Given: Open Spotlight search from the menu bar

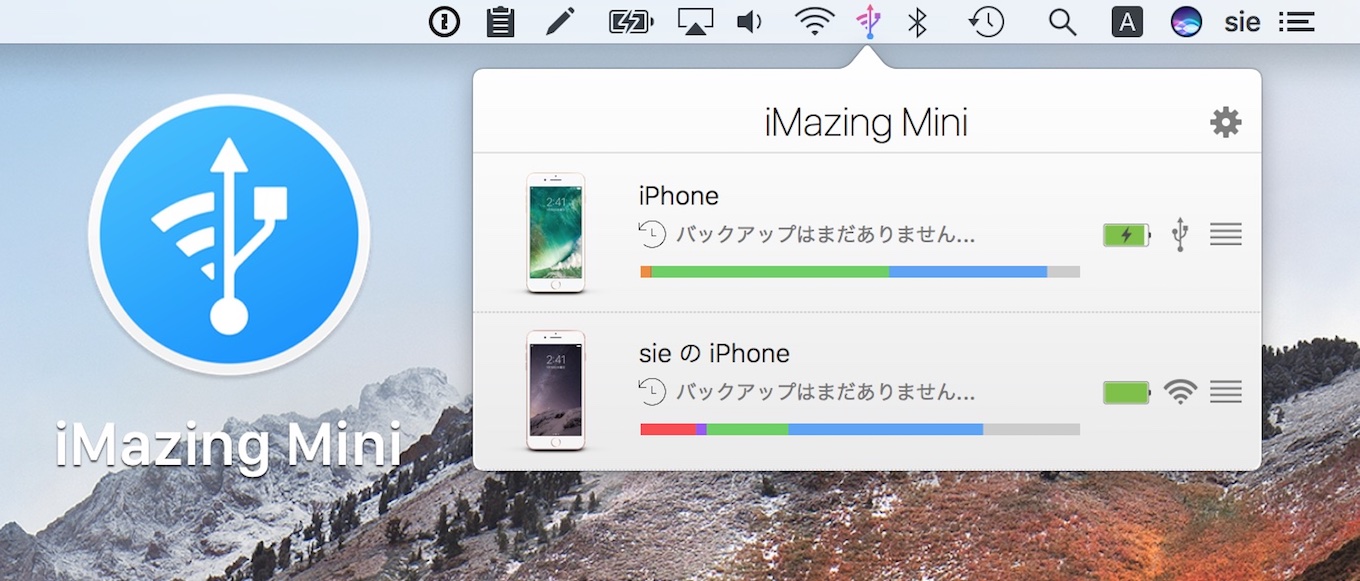Looking at the screenshot, I should coord(1061,20).
